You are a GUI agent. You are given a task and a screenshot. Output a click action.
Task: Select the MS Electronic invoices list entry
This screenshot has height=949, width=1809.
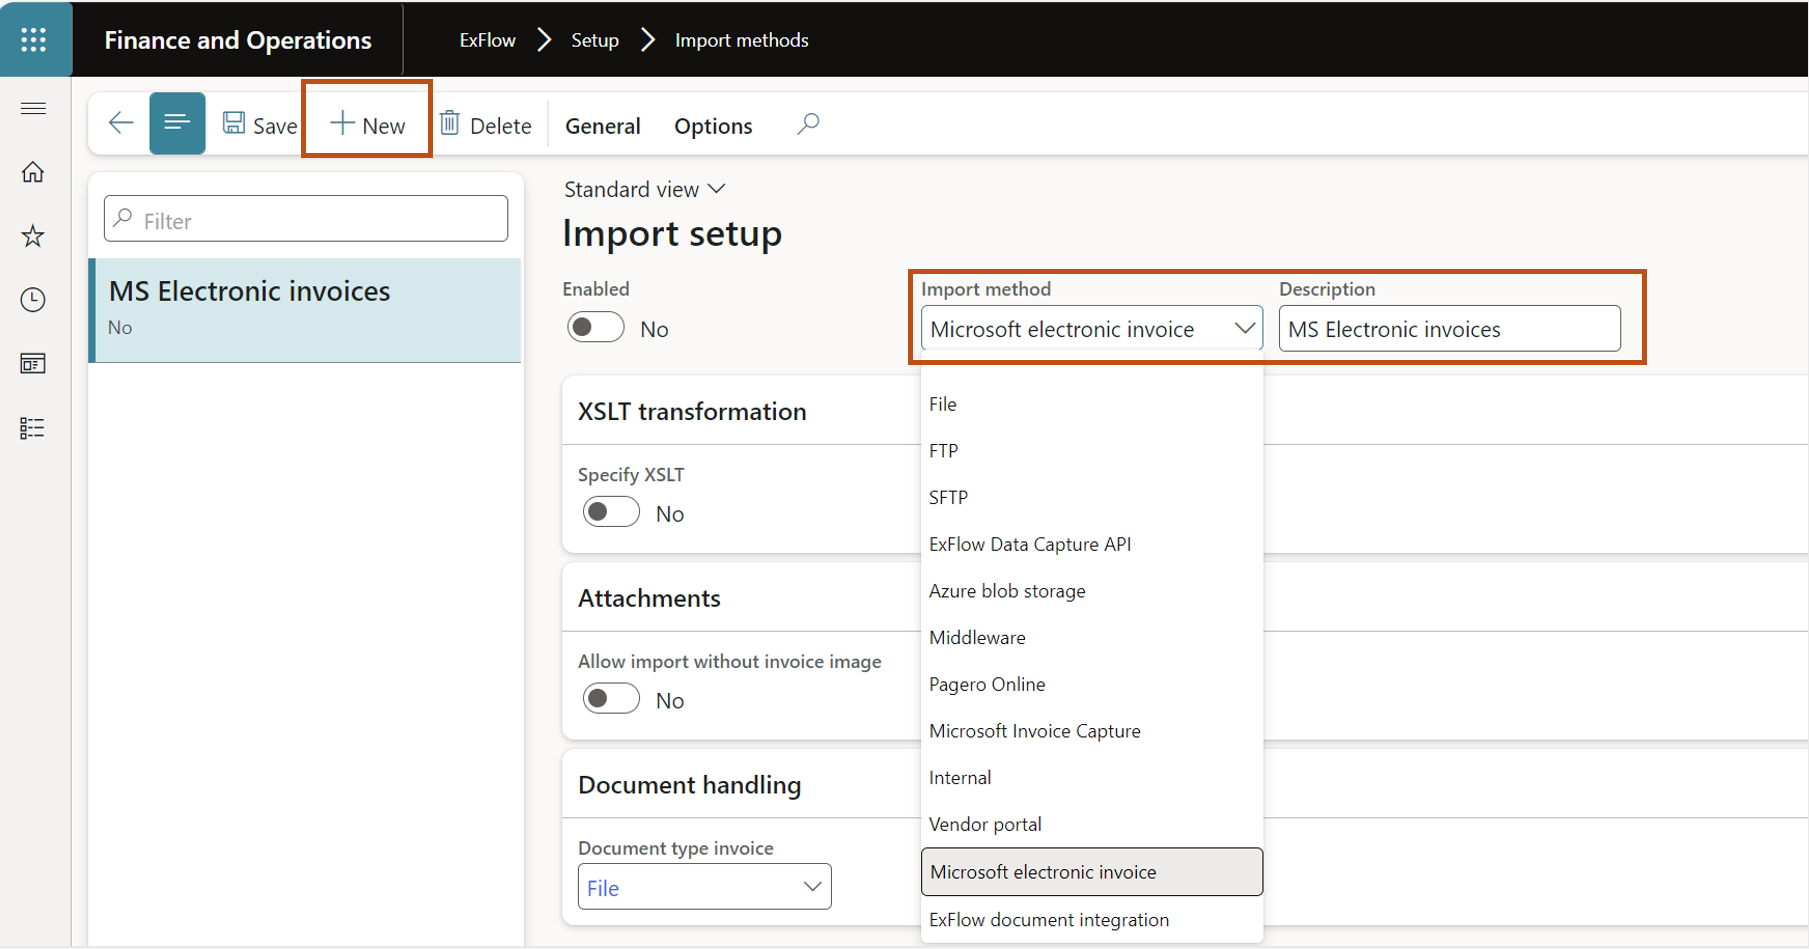pos(306,310)
